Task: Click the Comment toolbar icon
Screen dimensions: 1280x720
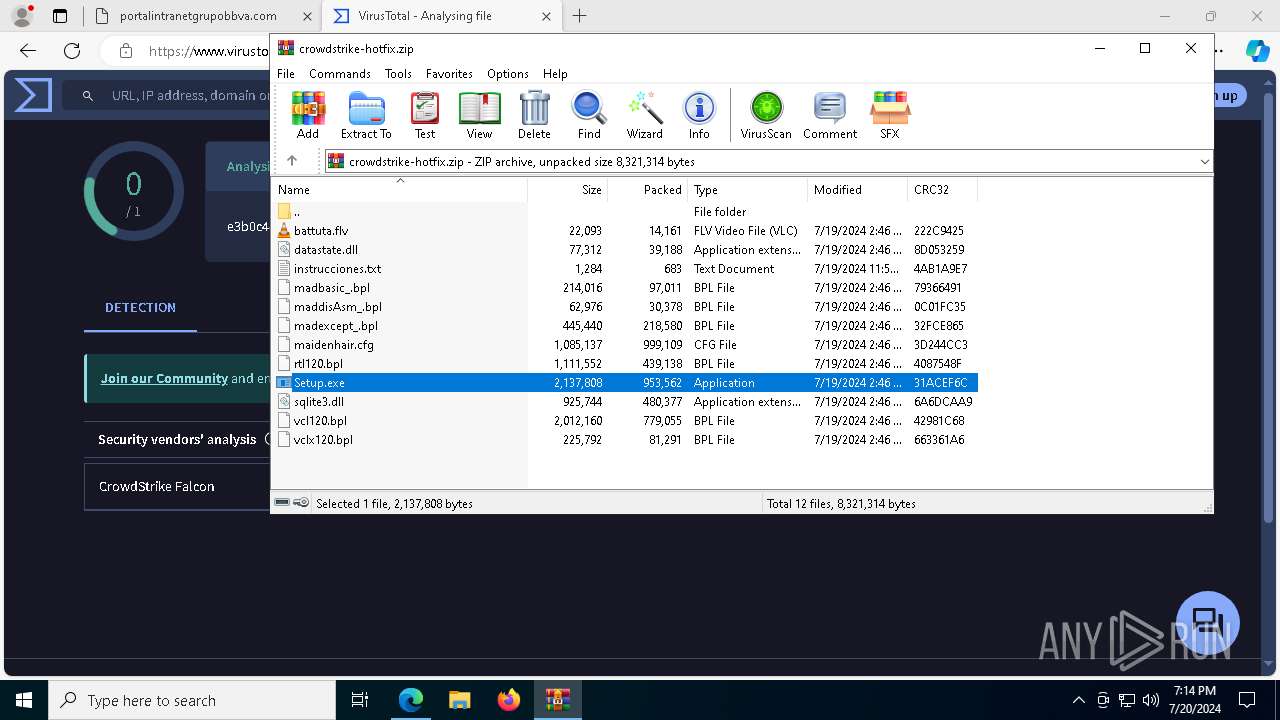Action: [x=830, y=115]
